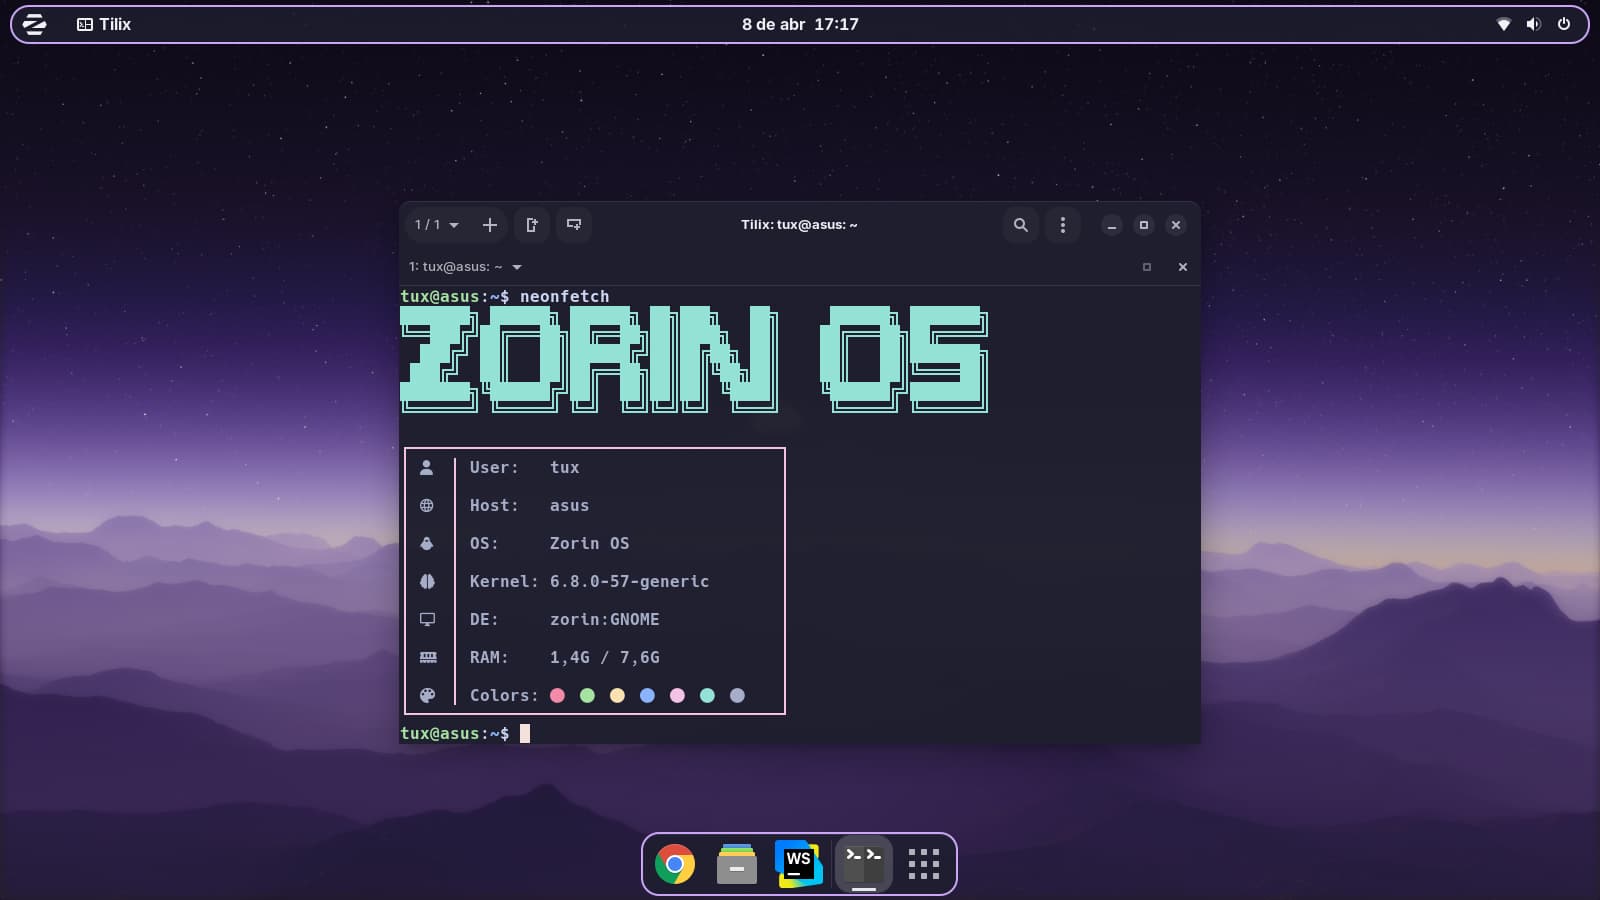Click the ZORIN OS ASCII banner
Screen dimensions: 1600x900
coord(694,359)
